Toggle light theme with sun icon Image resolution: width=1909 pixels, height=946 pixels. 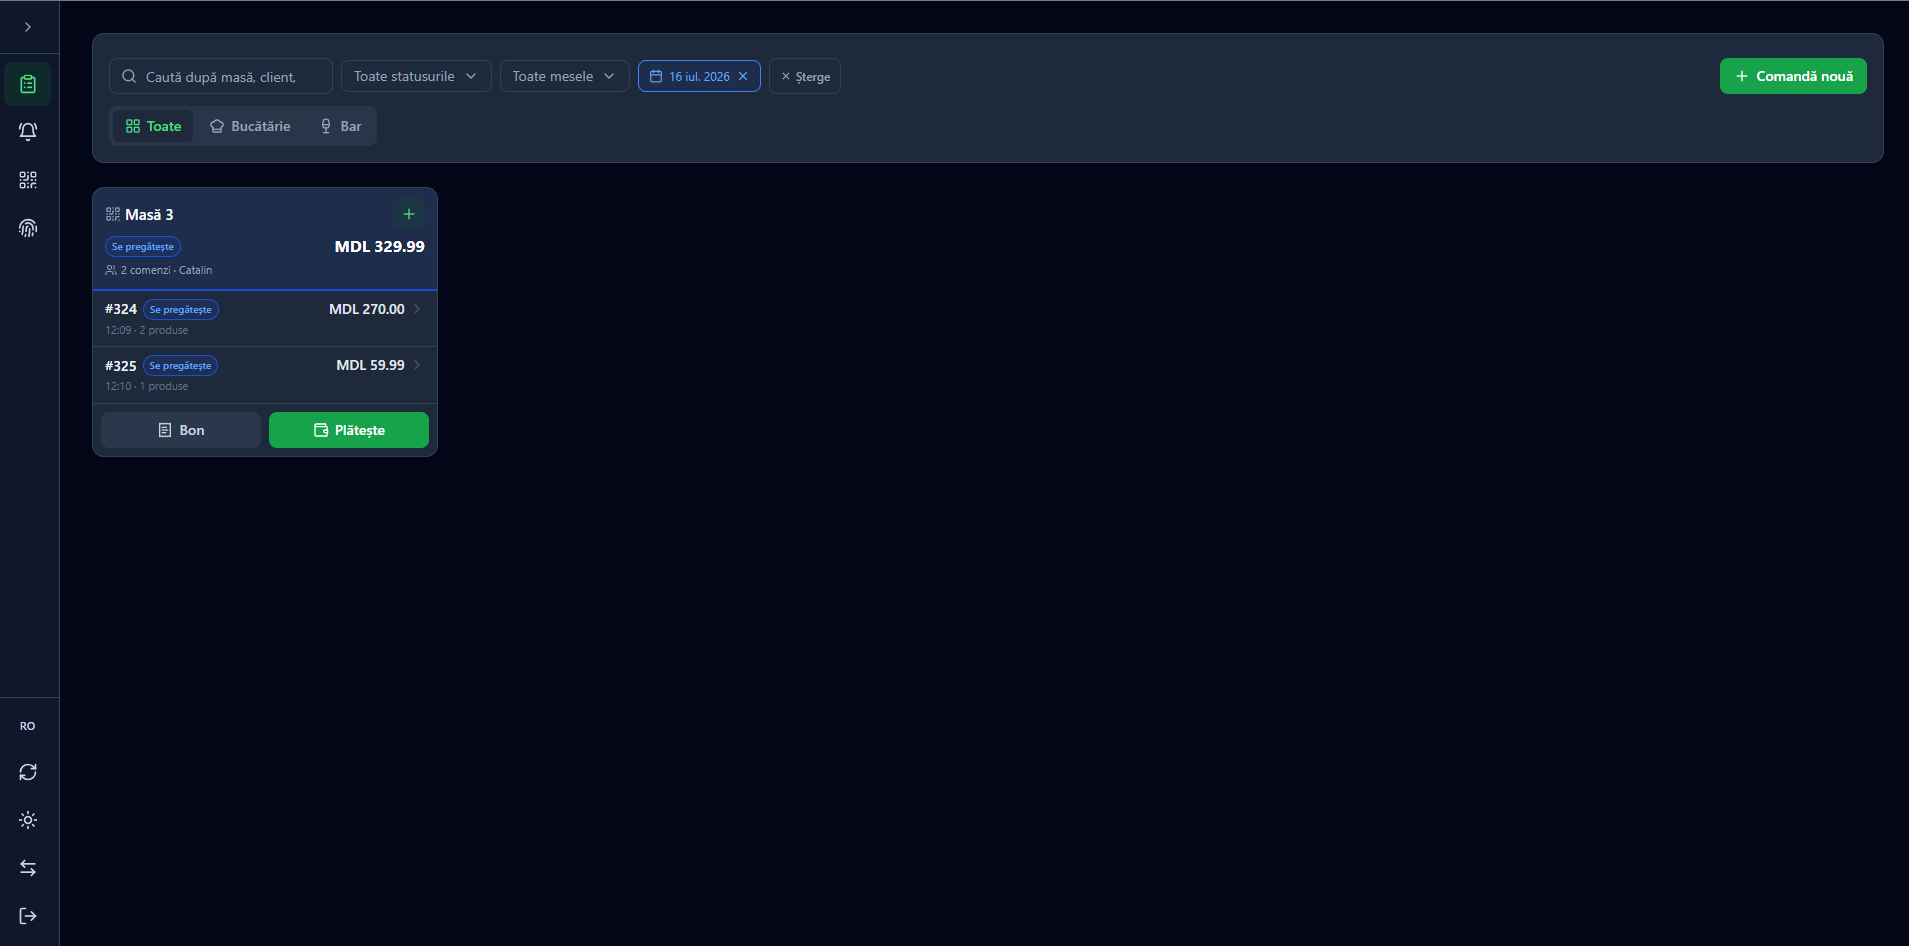pos(28,820)
